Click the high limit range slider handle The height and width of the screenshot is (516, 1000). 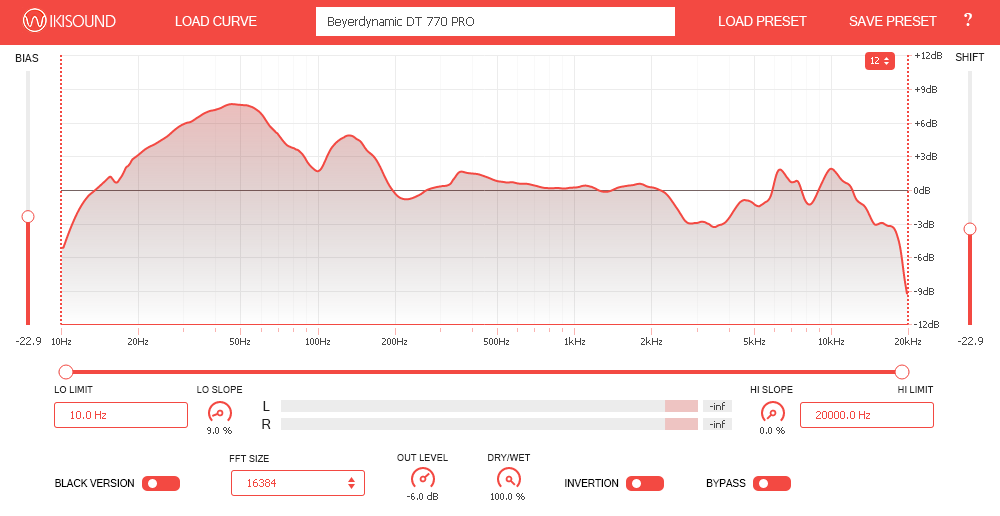(x=902, y=372)
